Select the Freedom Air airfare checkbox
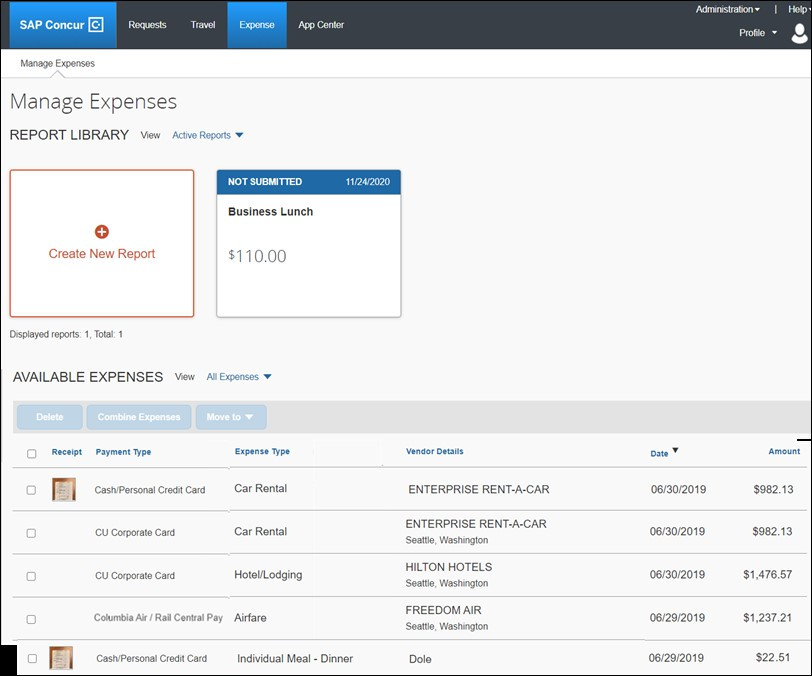 coord(31,619)
